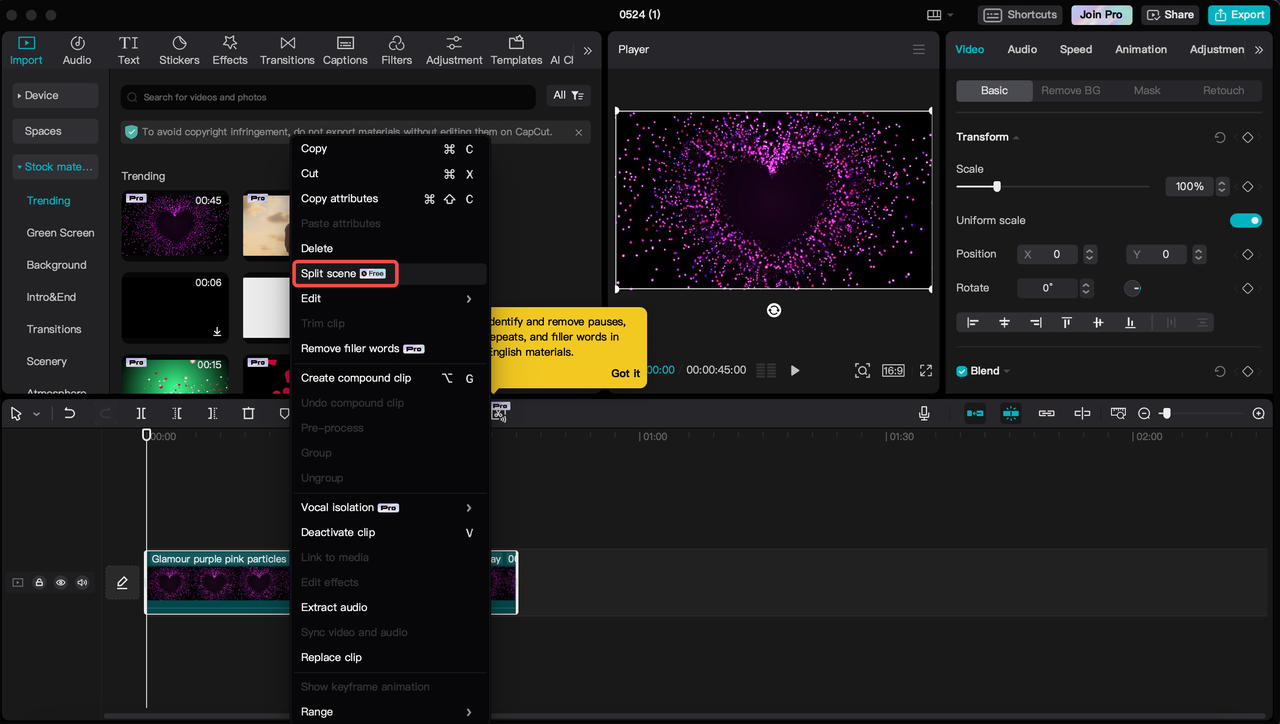This screenshot has width=1280, height=724.
Task: Toggle track visibility with the eye icon
Action: pyautogui.click(x=61, y=582)
